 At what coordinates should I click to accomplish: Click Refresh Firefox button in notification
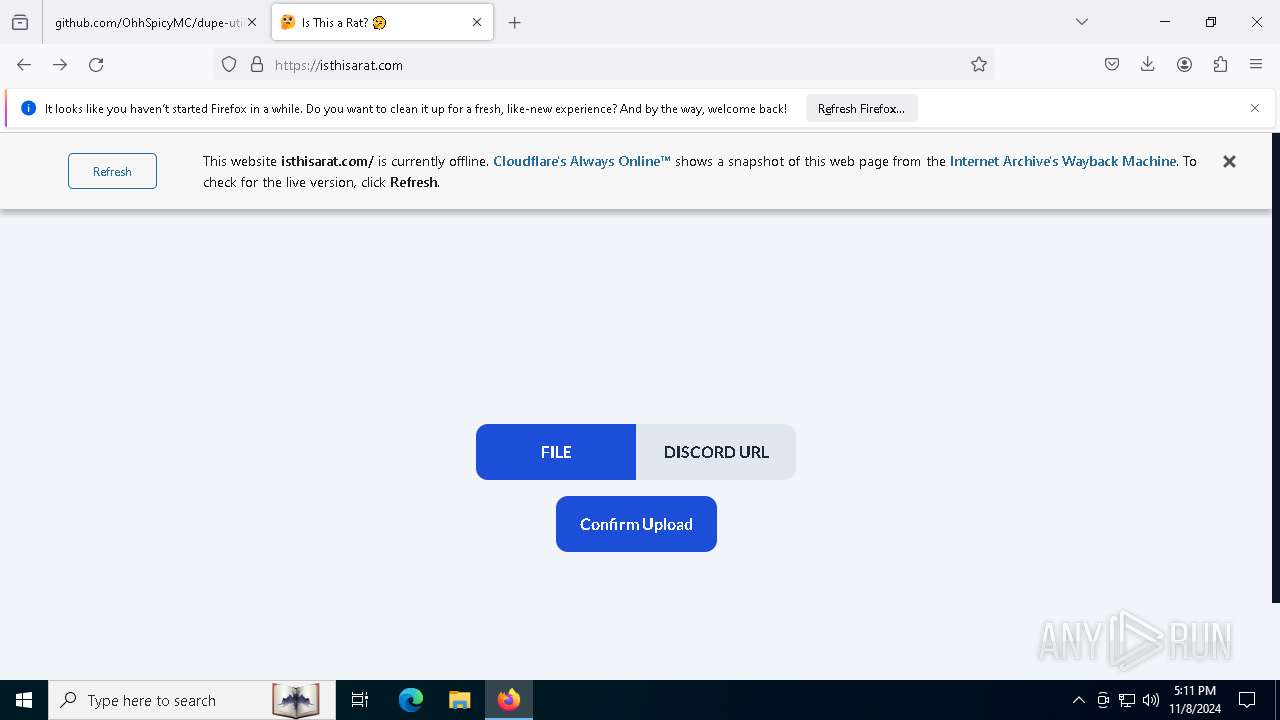coord(861,108)
